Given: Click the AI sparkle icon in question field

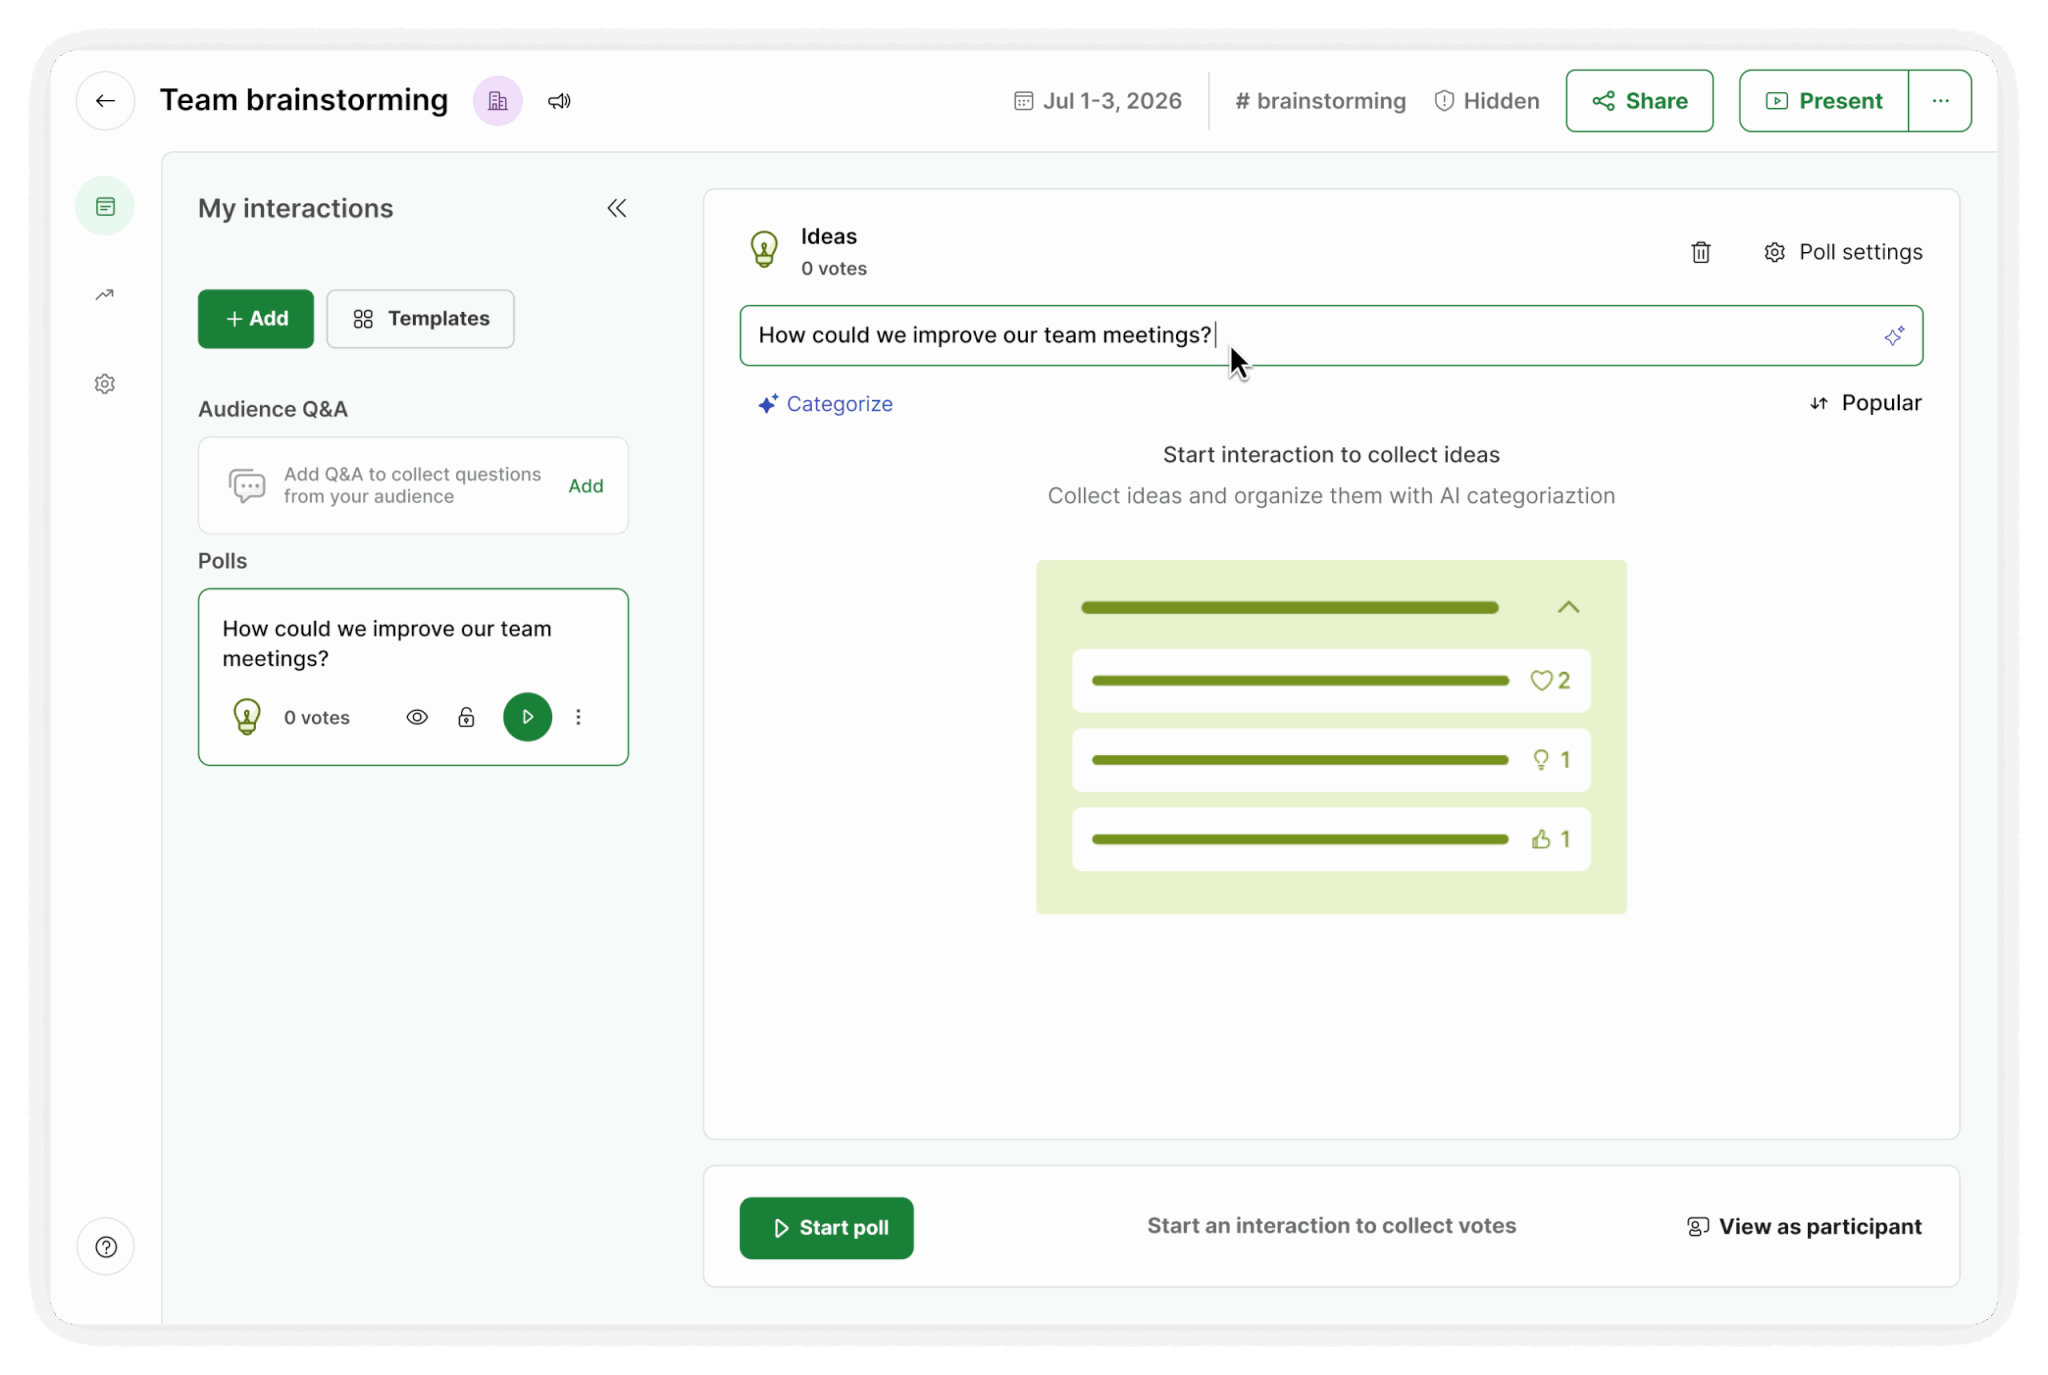Looking at the screenshot, I should pyautogui.click(x=1894, y=336).
